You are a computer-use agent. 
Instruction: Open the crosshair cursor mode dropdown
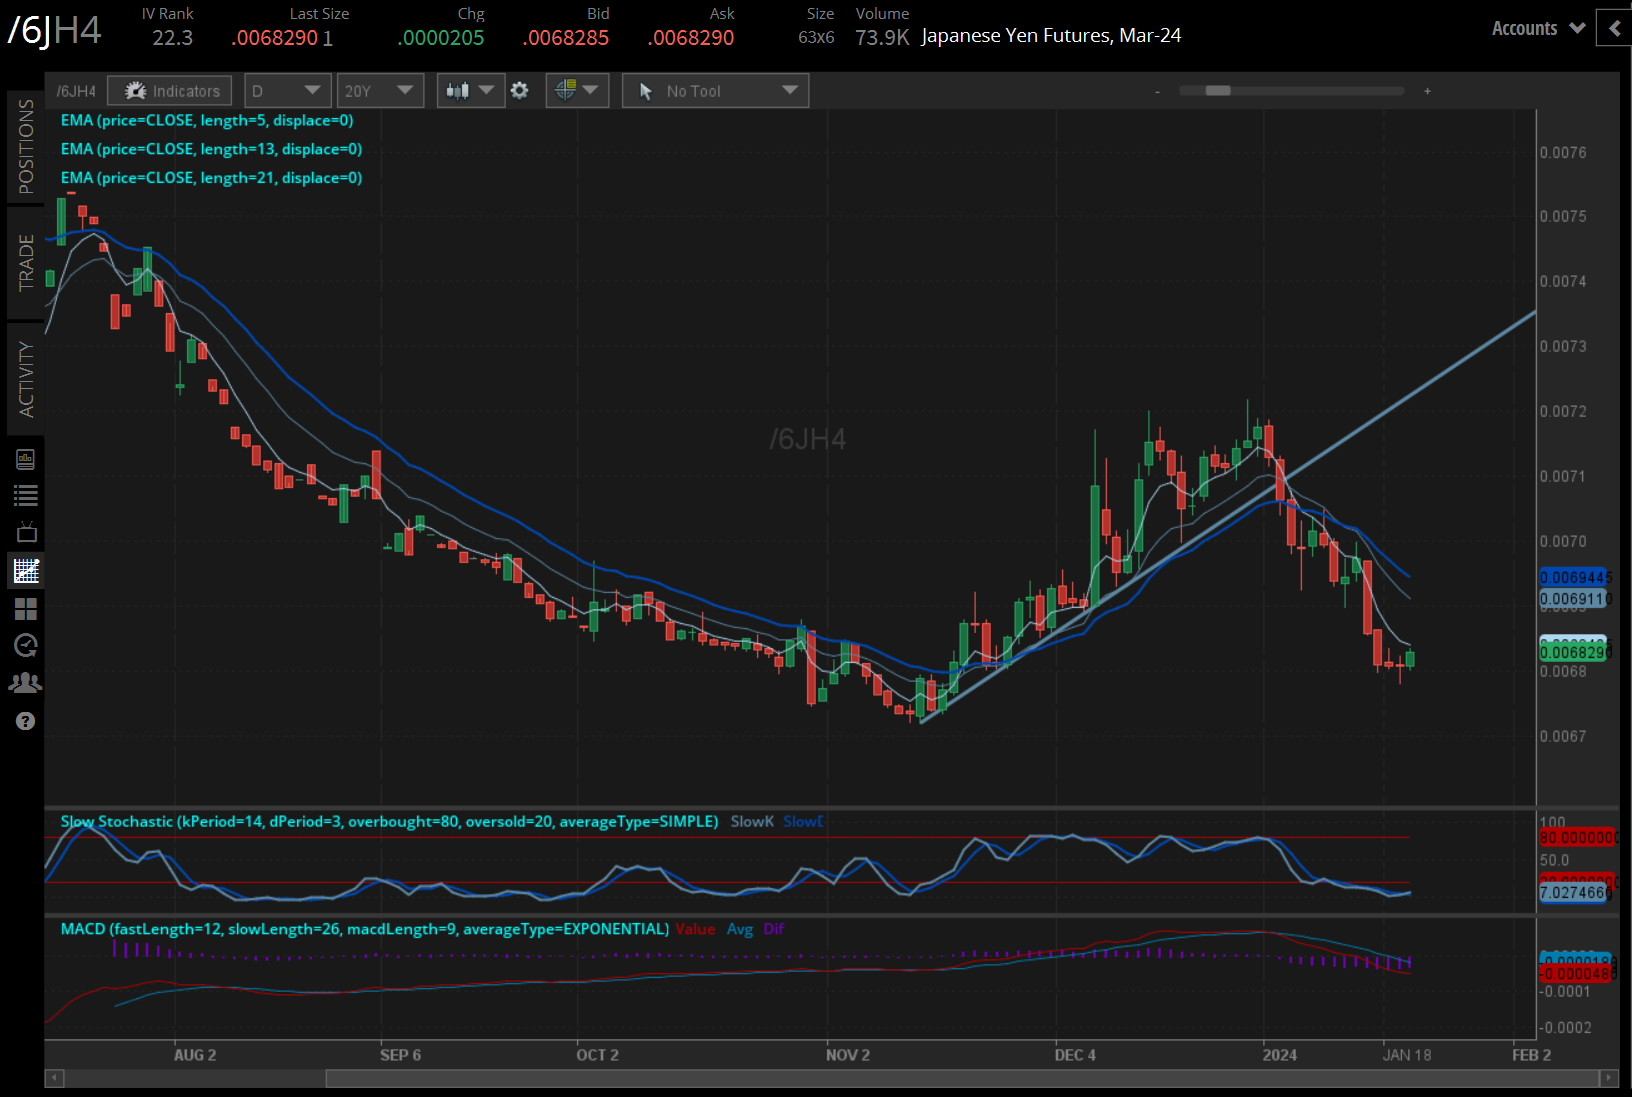(577, 91)
